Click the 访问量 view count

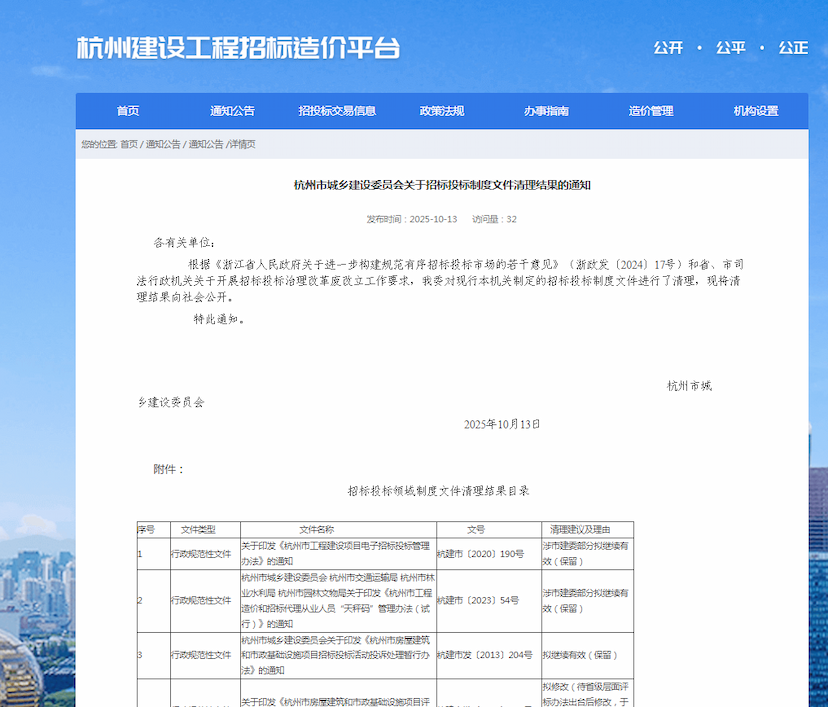(x=494, y=219)
